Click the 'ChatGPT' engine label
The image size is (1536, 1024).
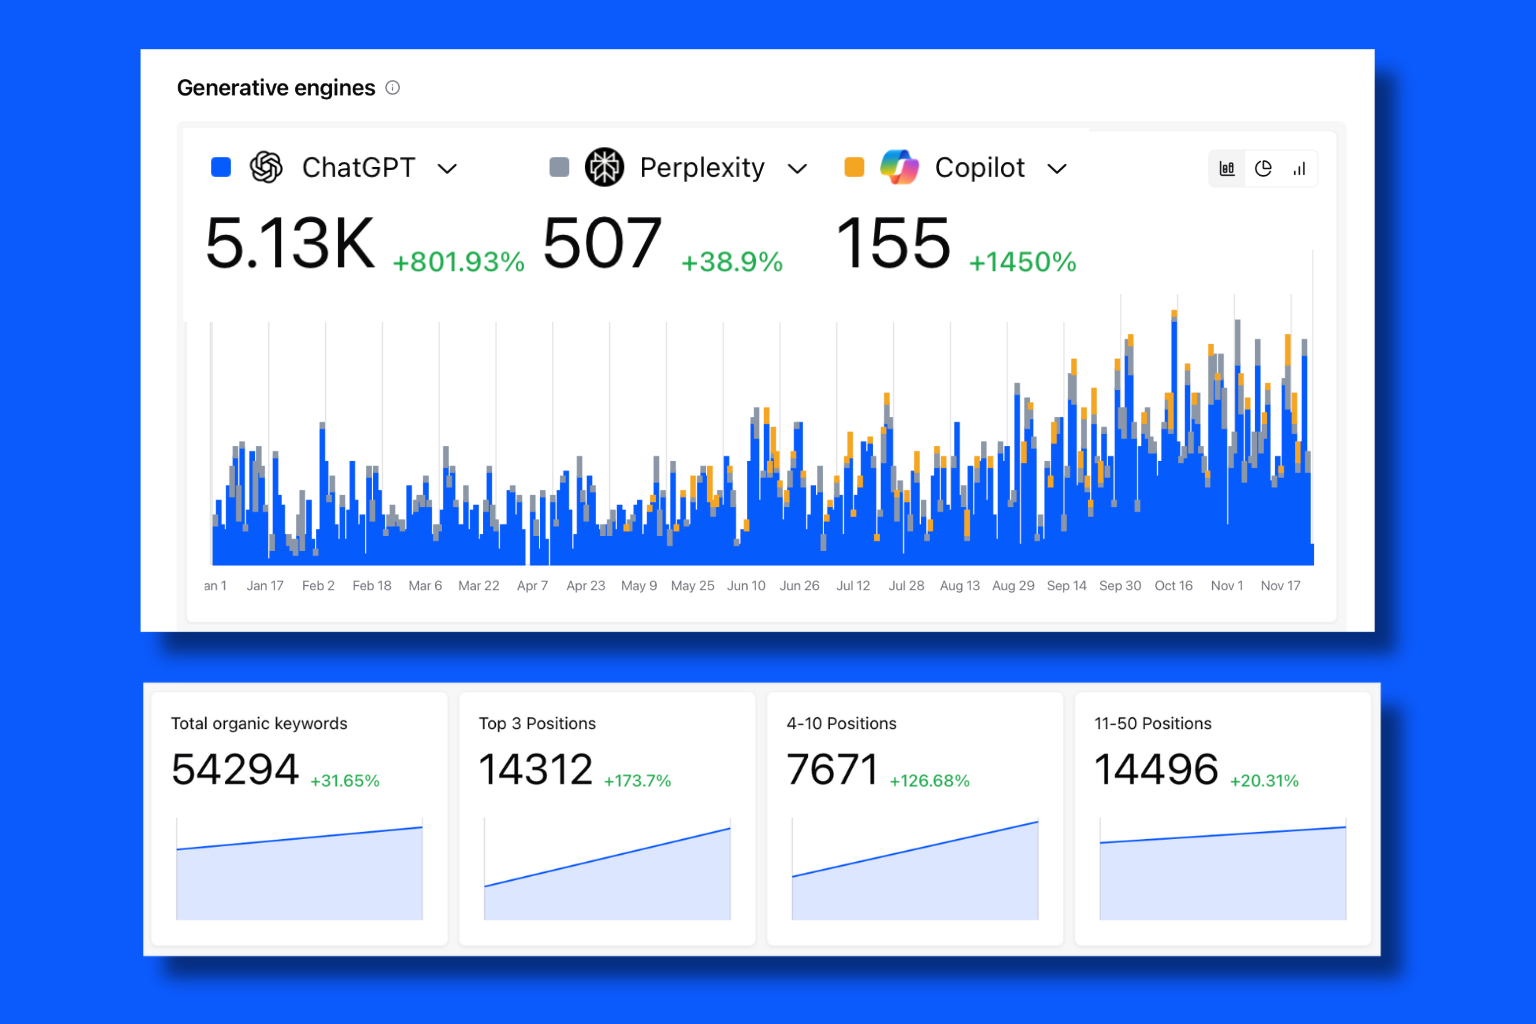(358, 167)
